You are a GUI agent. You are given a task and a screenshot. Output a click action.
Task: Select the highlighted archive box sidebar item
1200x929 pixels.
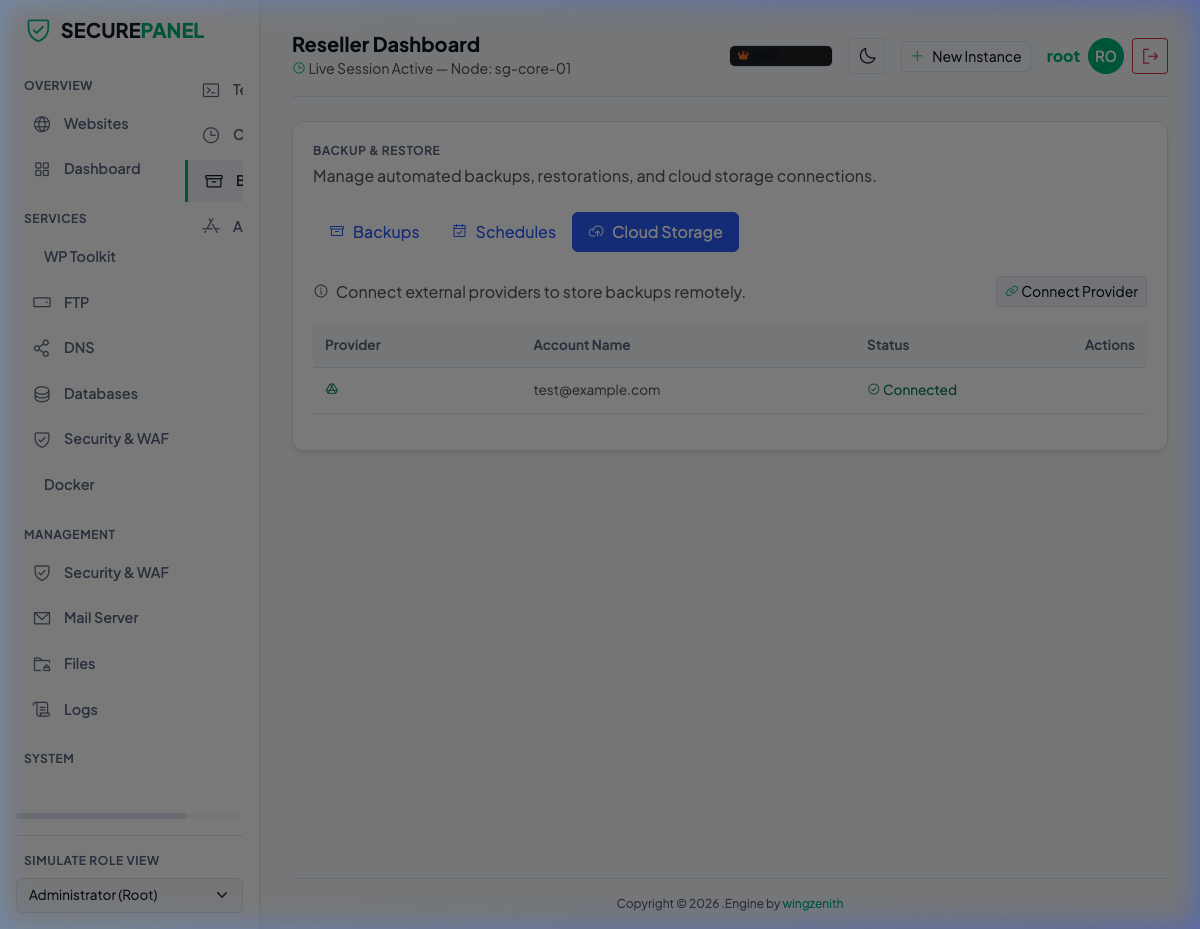point(214,181)
